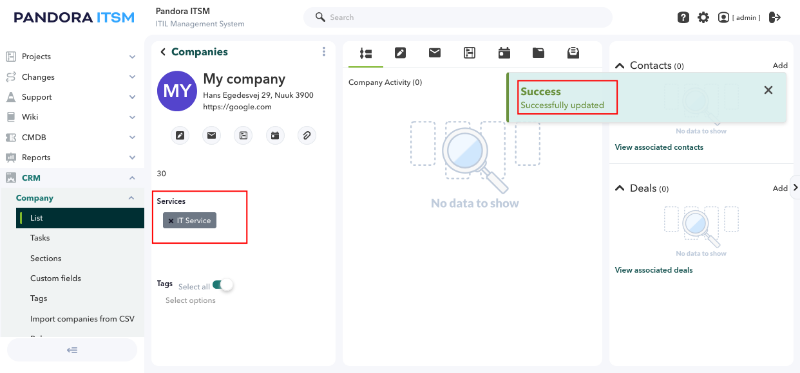Open the files folder tab icon
The width and height of the screenshot is (800, 373).
538,53
